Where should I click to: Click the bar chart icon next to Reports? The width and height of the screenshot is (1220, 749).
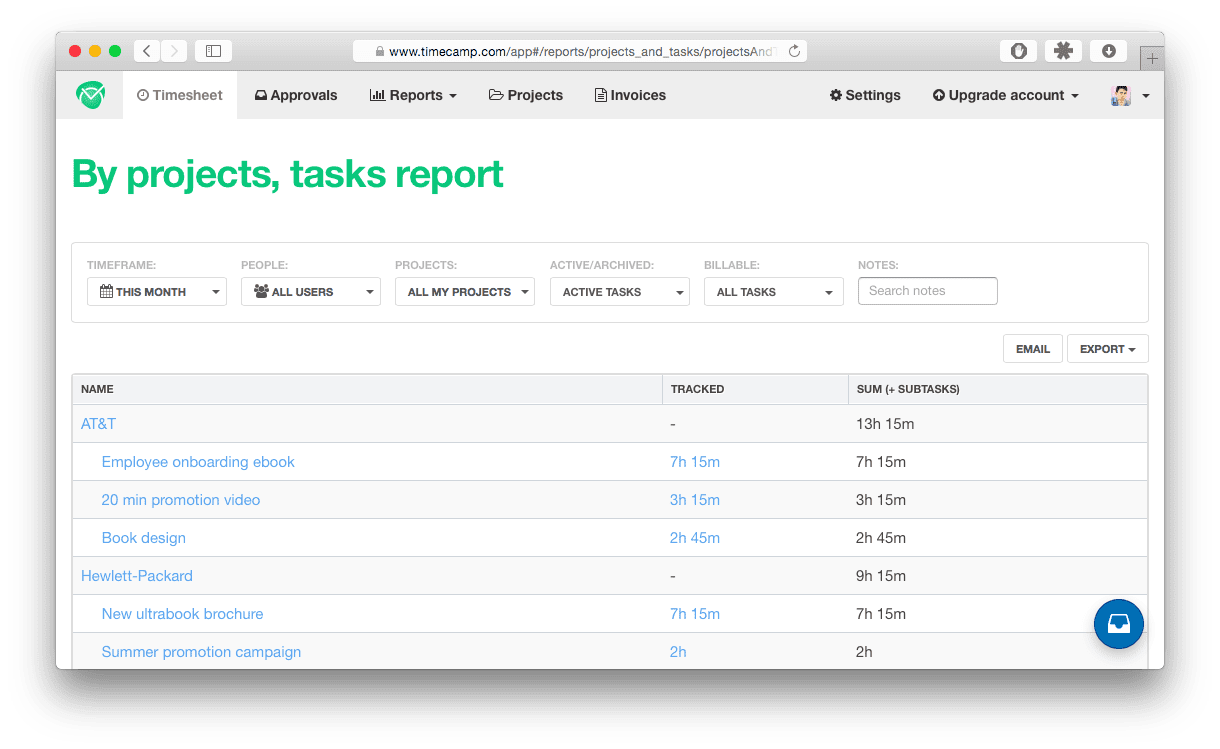(x=378, y=94)
